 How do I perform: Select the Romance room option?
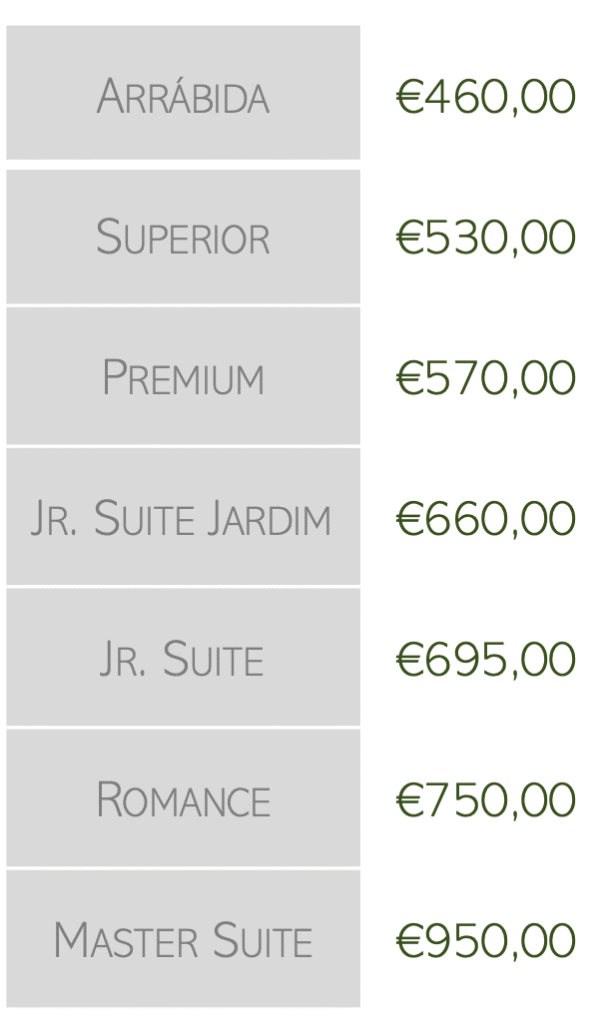[183, 800]
